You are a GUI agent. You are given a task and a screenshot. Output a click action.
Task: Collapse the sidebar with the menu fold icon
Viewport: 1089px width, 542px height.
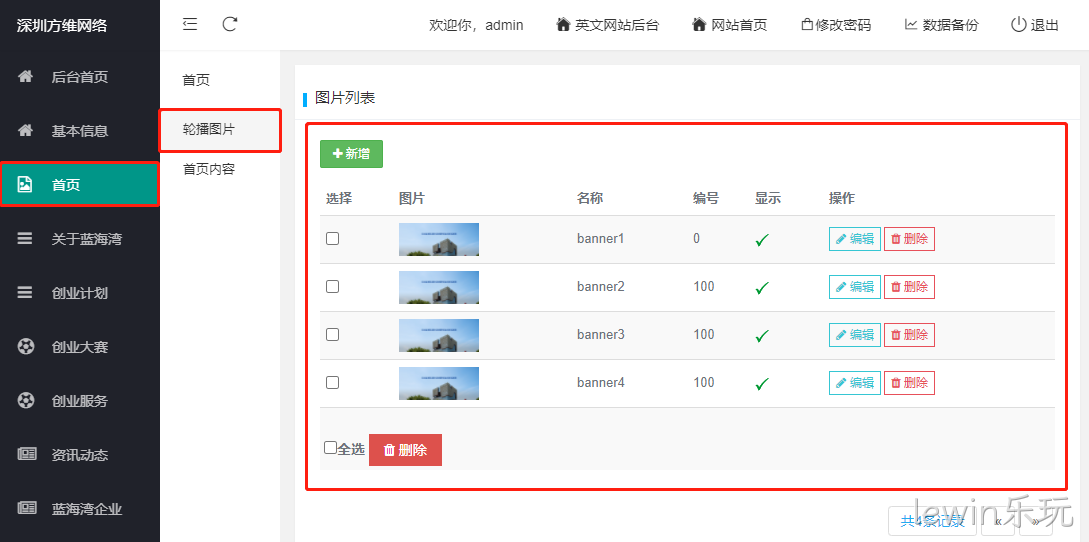pos(190,24)
